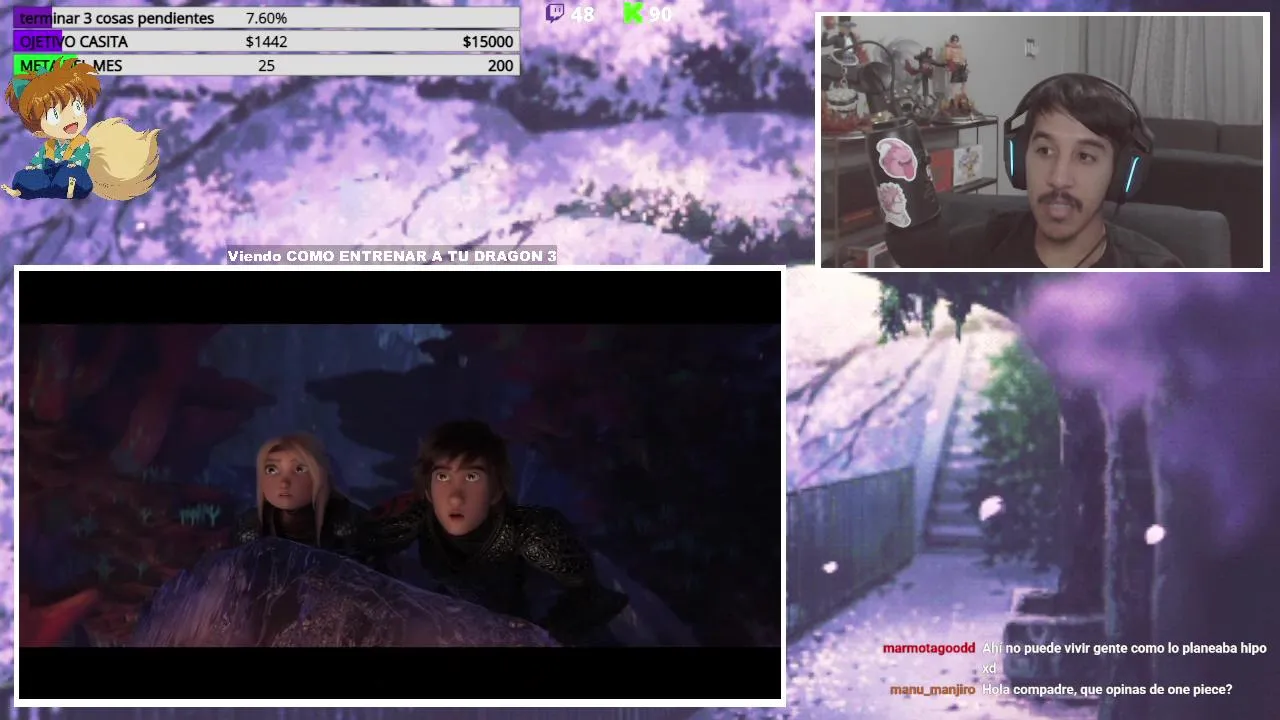Click chat message 'Hola compadre, que opinas de one piece?'
The height and width of the screenshot is (720, 1280).
1107,689
